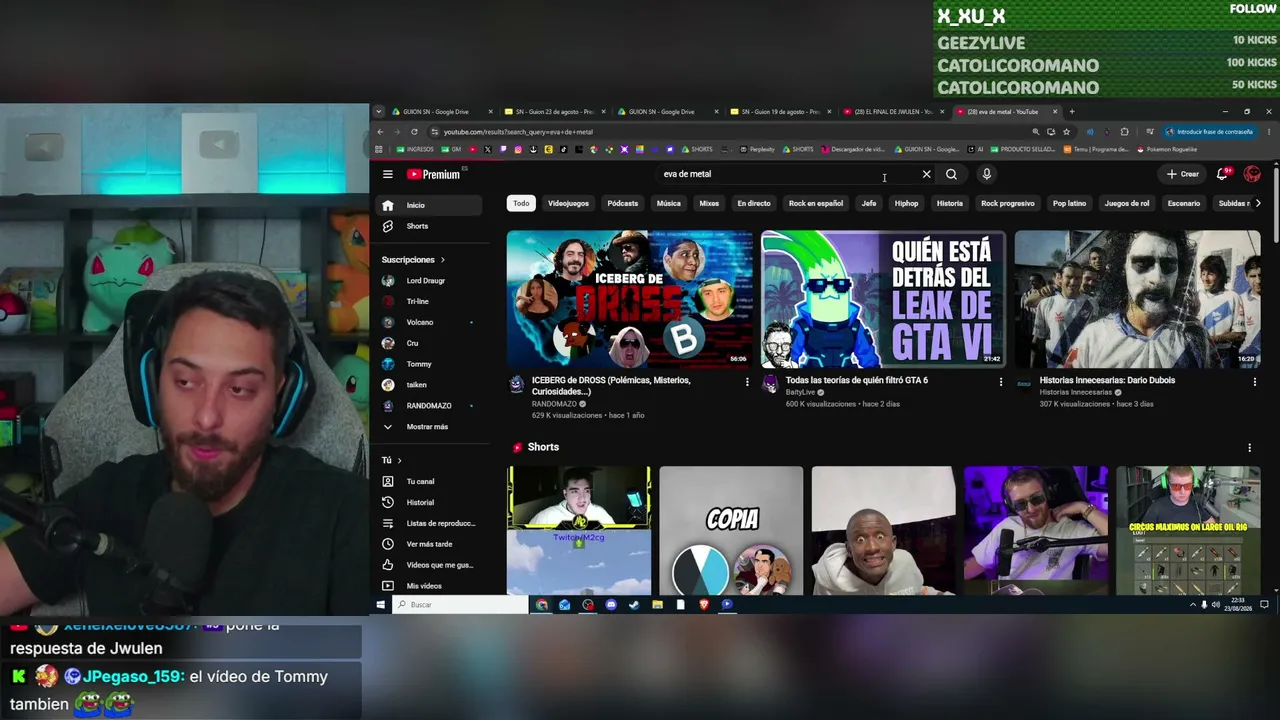
Task: Open the account avatar menu
Action: click(1252, 174)
